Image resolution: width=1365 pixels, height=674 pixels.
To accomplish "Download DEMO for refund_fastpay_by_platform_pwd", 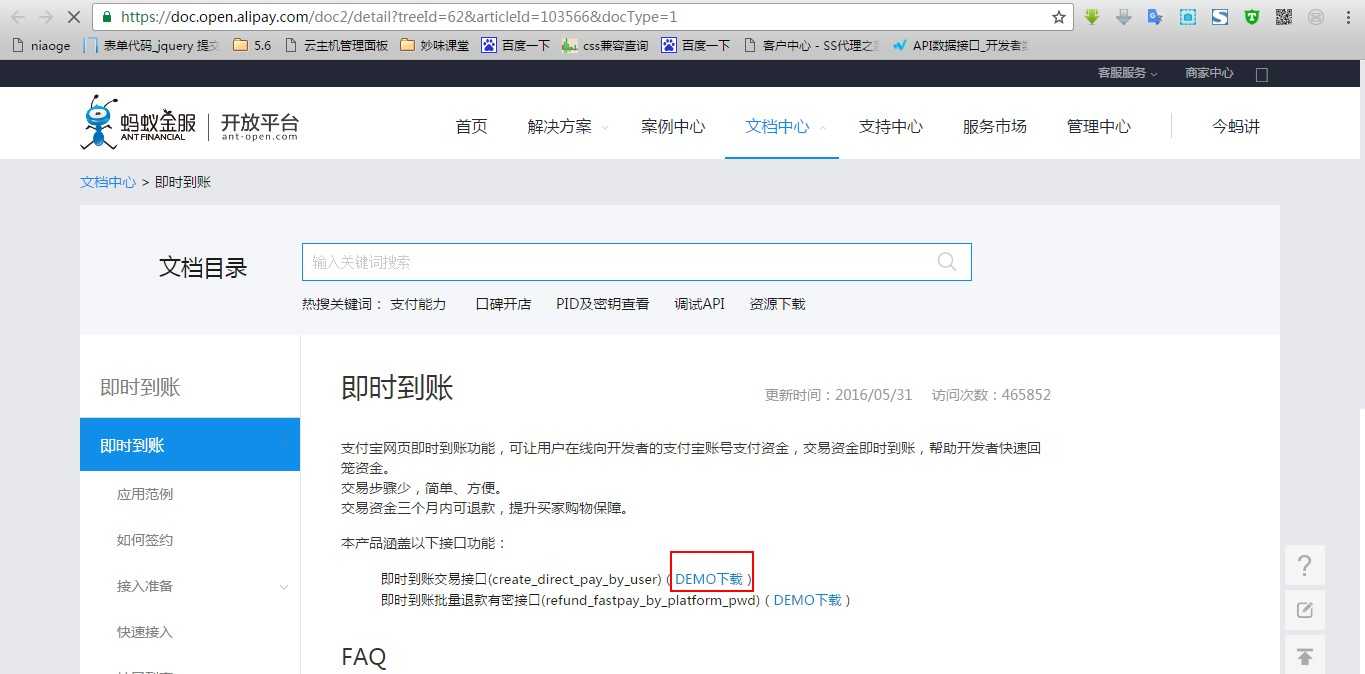I will click(807, 600).
